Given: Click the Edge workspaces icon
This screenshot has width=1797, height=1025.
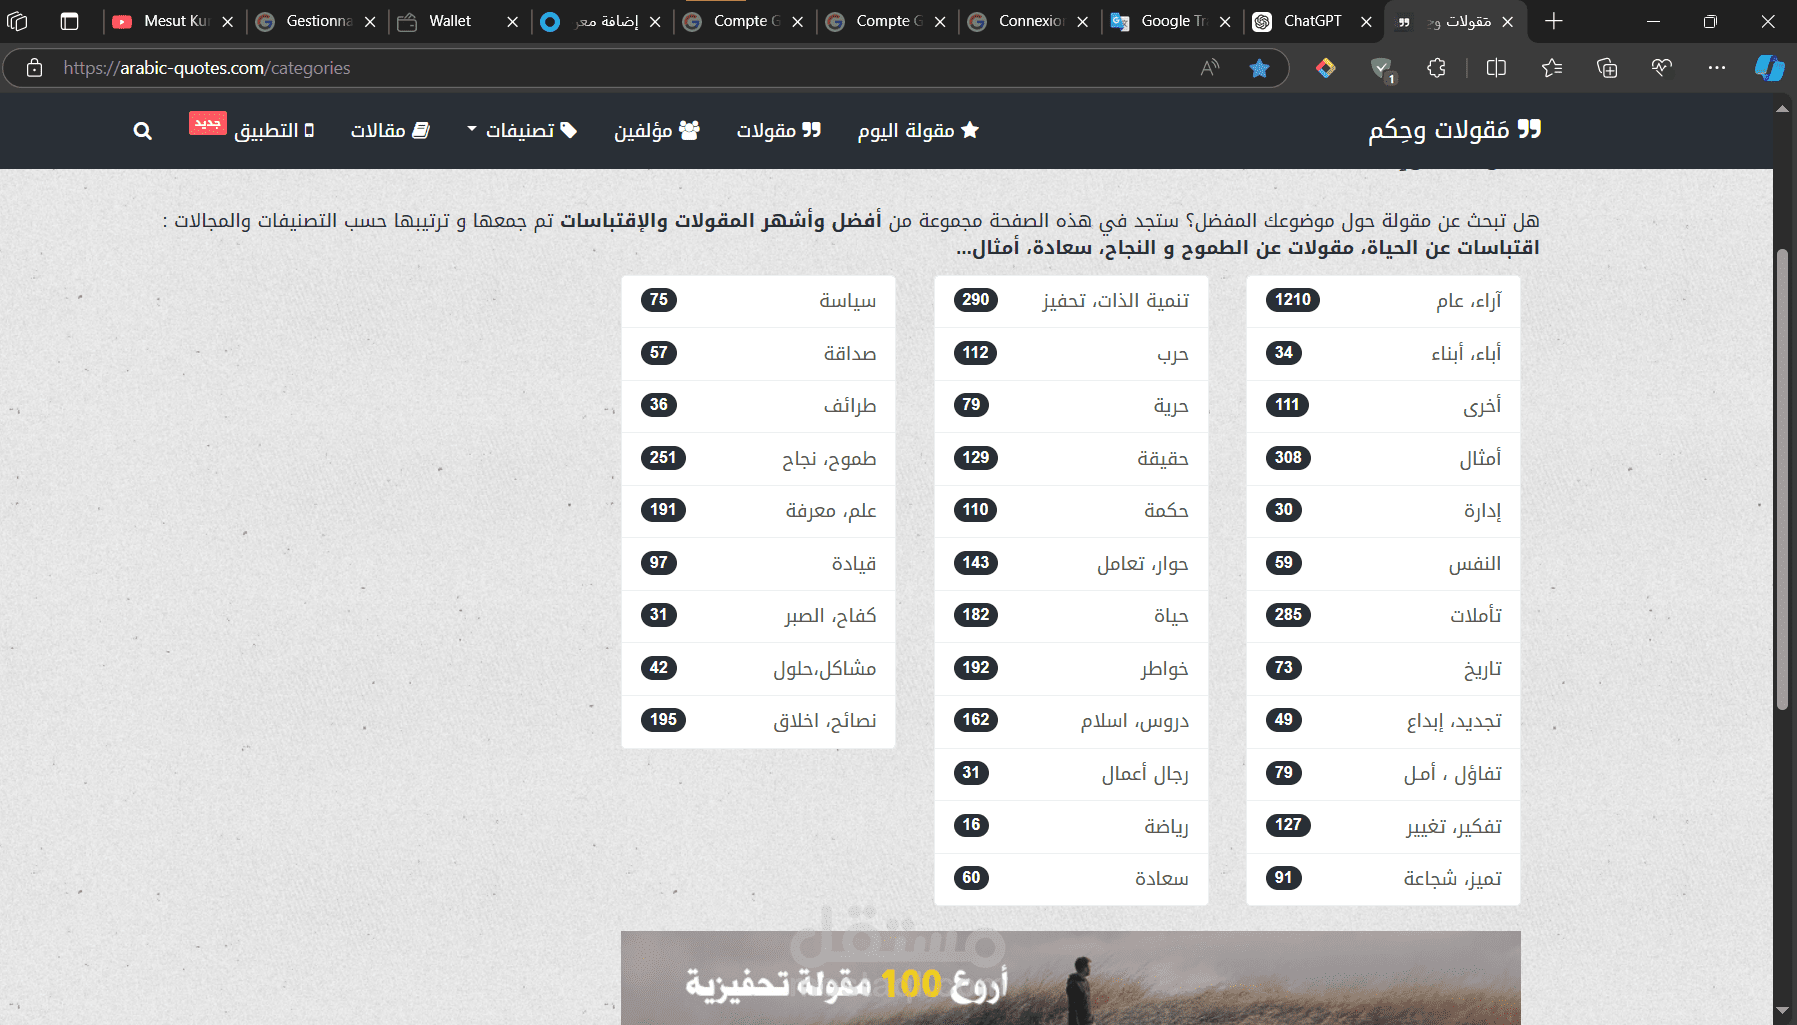Looking at the screenshot, I should click(x=18, y=21).
